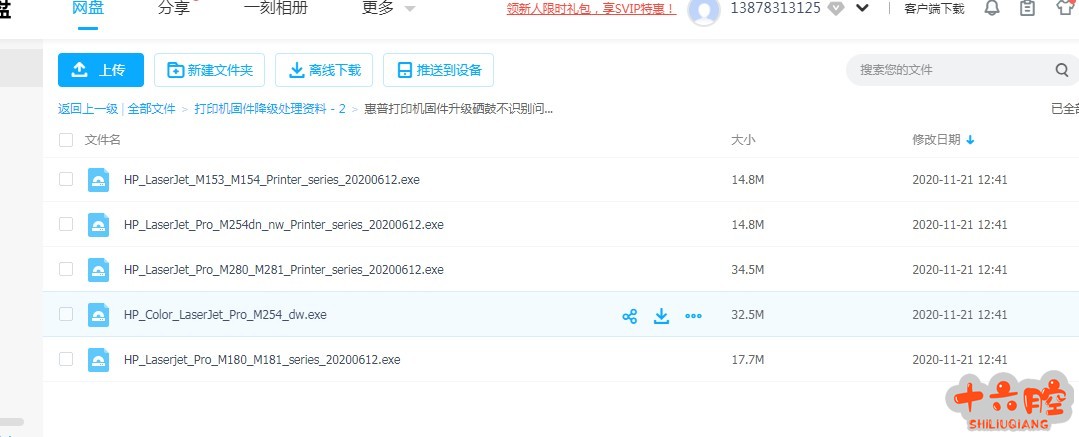This screenshot has height=437, width=1079.
Task: Click the 大小 column header
Action: 743,140
